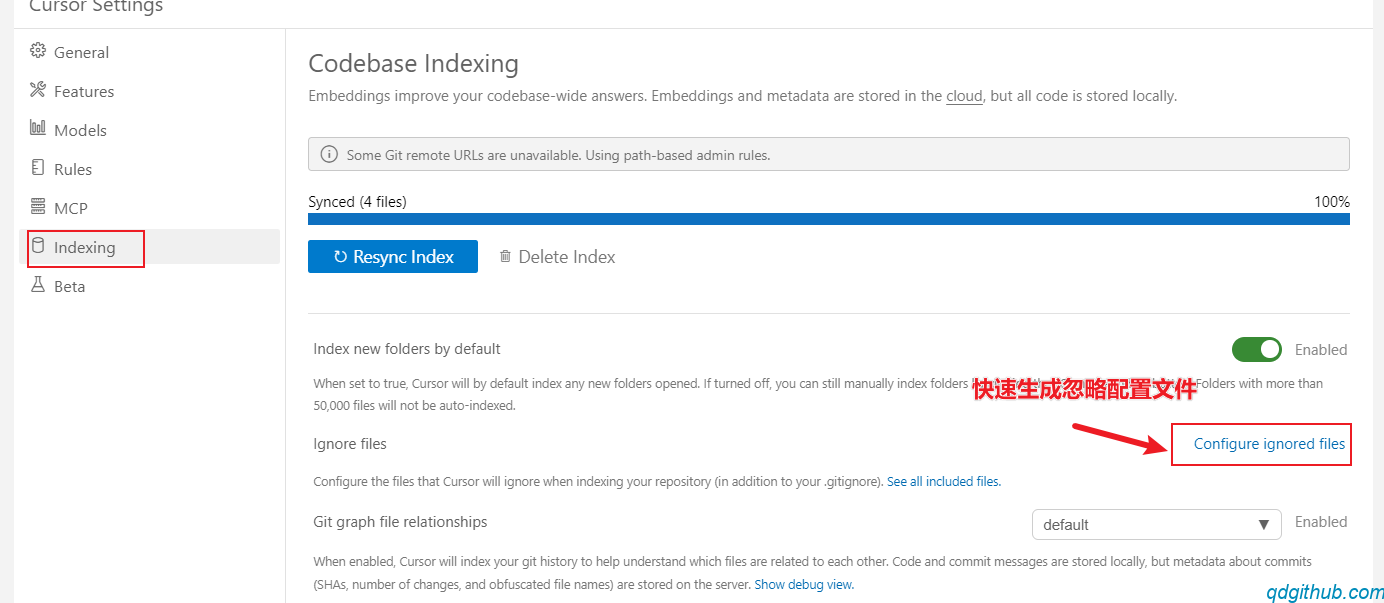Click the trash icon beside Delete Index
Viewport: 1384px width, 603px height.
point(505,256)
